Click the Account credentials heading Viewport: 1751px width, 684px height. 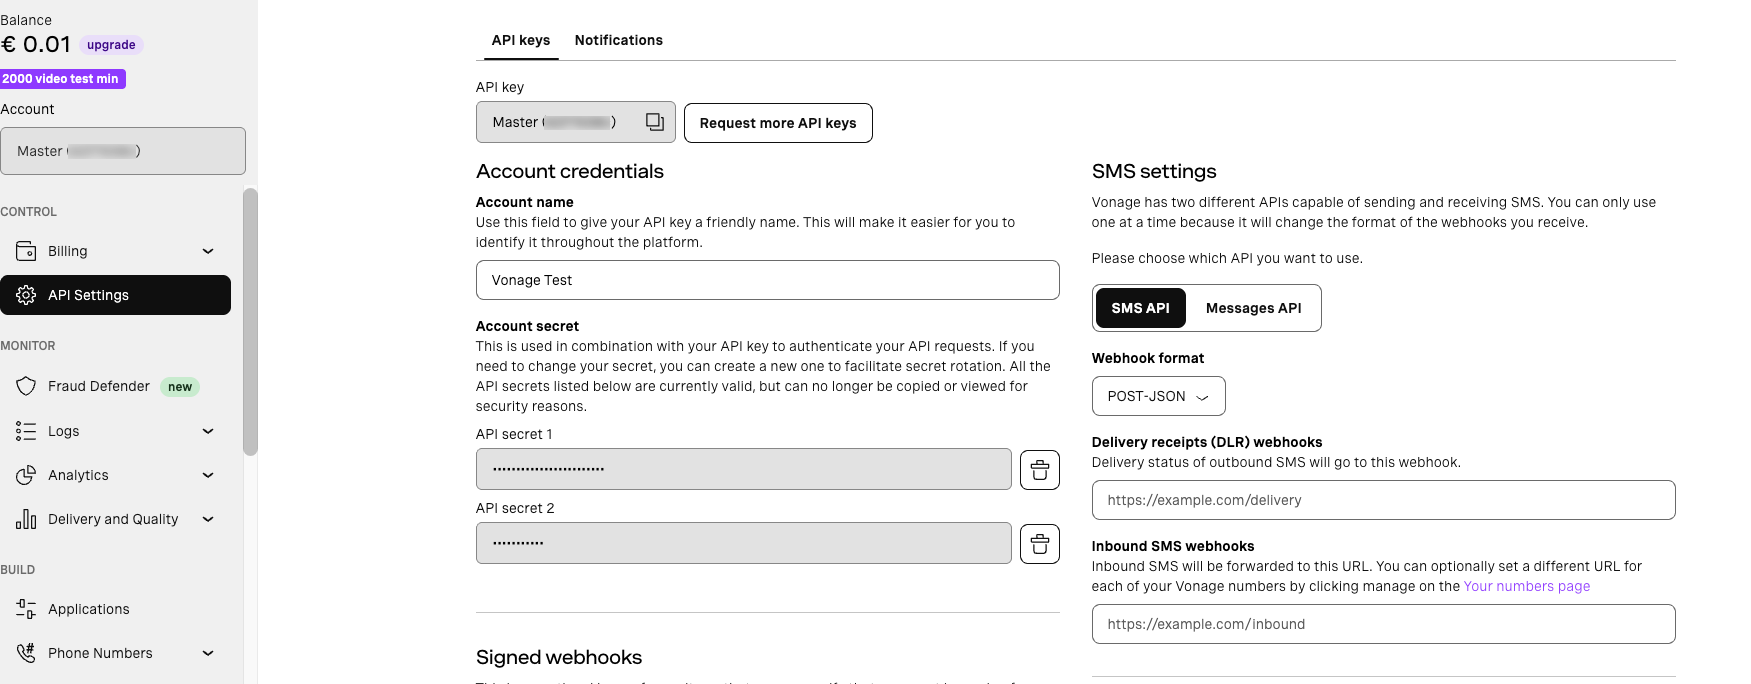coord(570,171)
